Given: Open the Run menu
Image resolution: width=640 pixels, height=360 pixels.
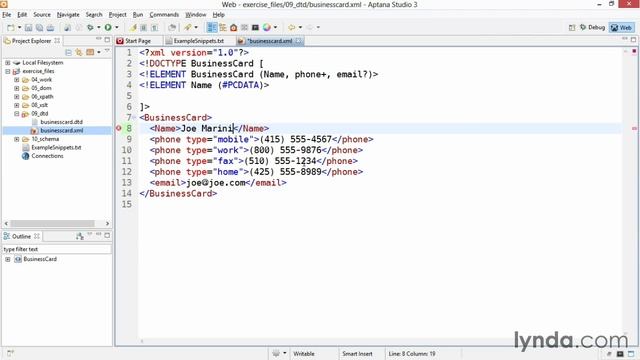Looking at the screenshot, I should pos(138,15).
